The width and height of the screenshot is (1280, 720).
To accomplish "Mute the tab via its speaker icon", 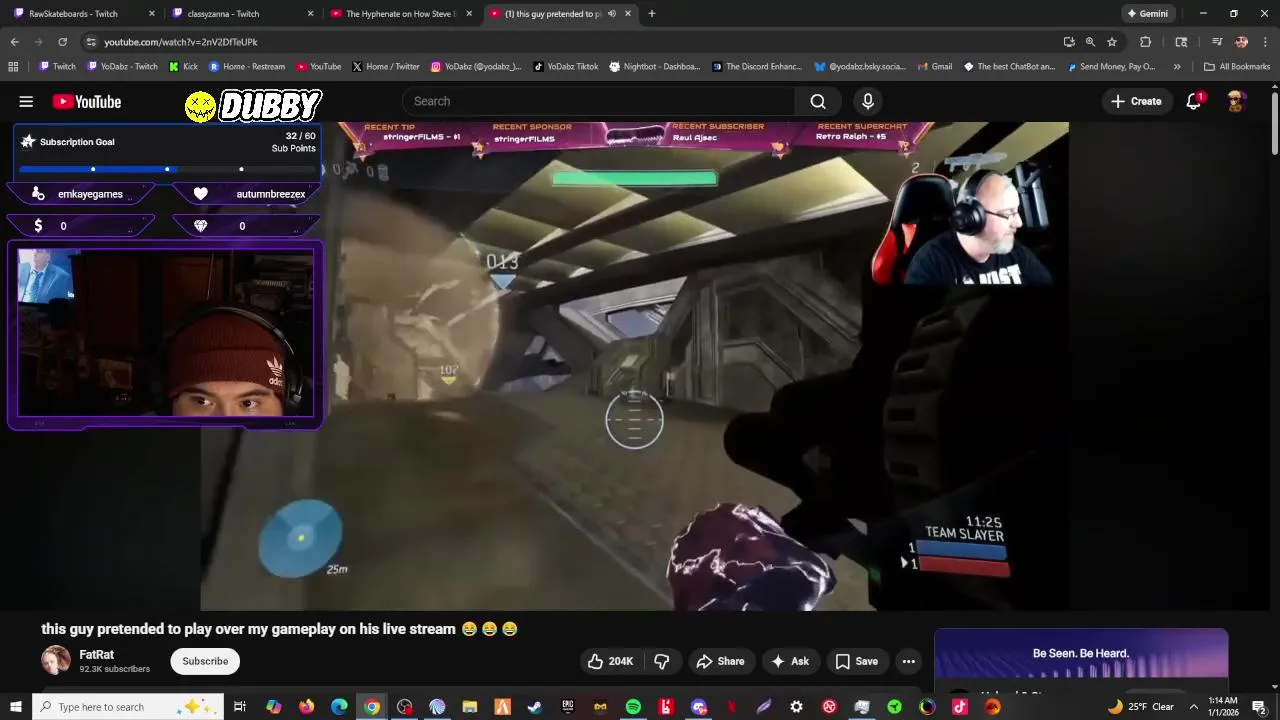I will click(x=612, y=14).
